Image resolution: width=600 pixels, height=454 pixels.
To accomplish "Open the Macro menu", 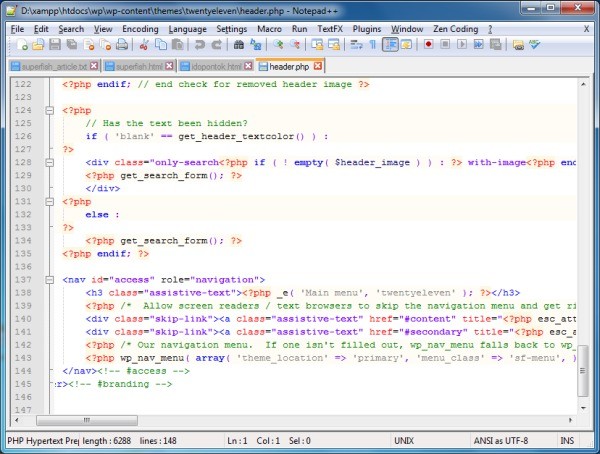I will click(x=269, y=29).
